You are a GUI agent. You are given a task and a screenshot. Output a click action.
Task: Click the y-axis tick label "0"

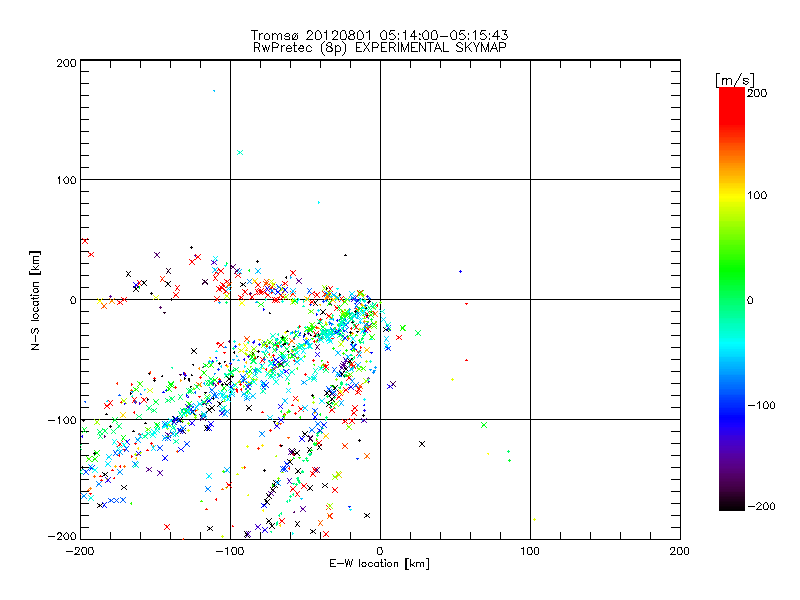pyautogui.click(x=73, y=300)
